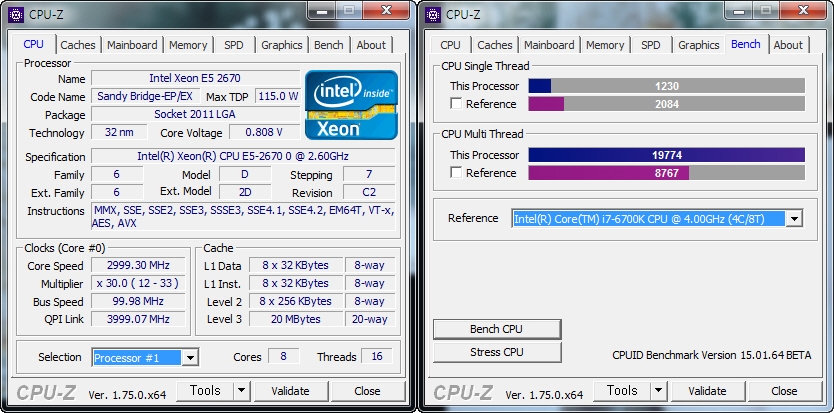The image size is (834, 413).
Task: Switch to Bench tab in left window
Action: click(329, 45)
